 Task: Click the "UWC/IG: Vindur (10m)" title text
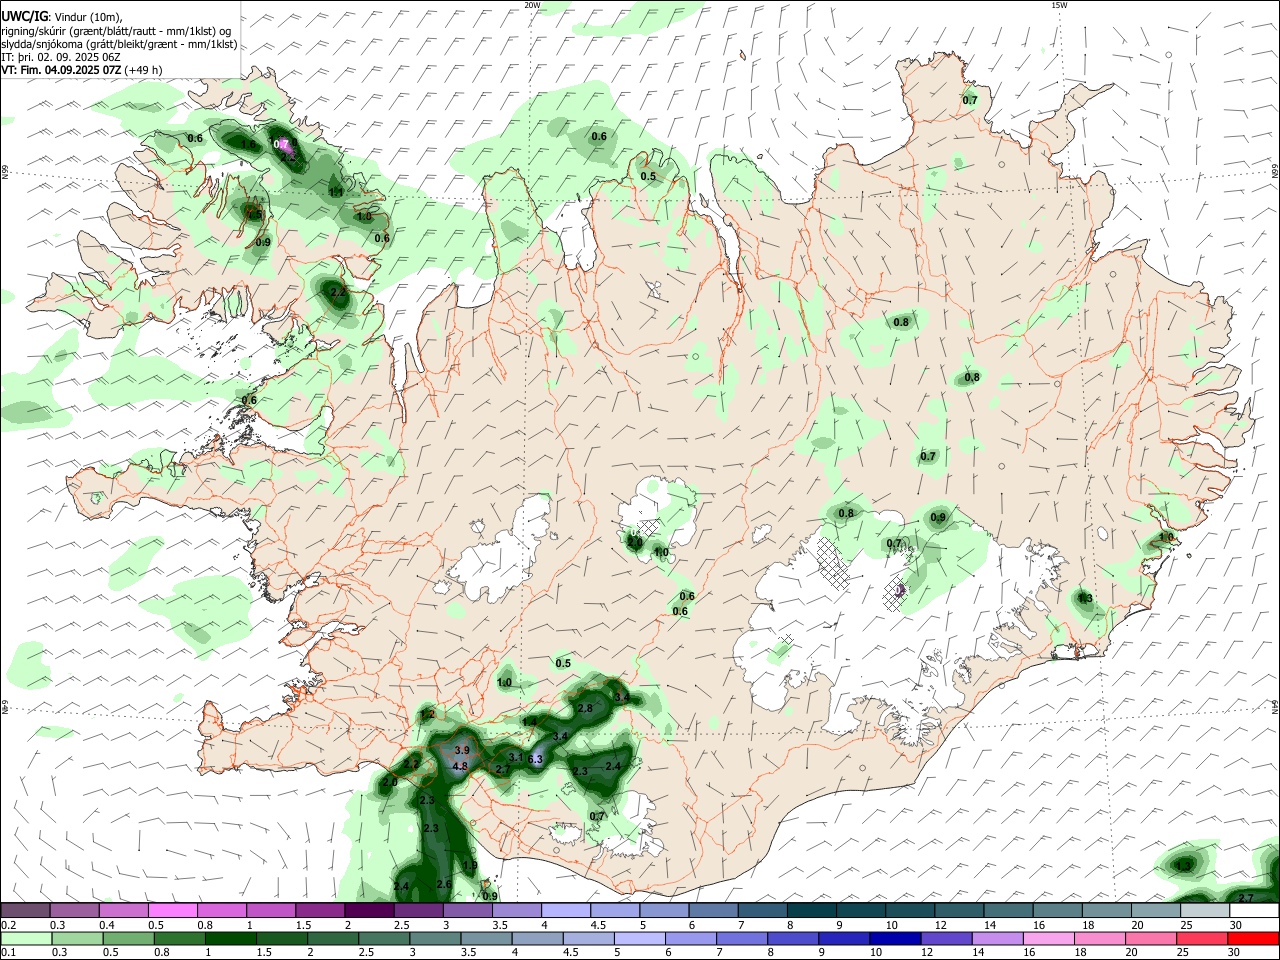(x=61, y=16)
